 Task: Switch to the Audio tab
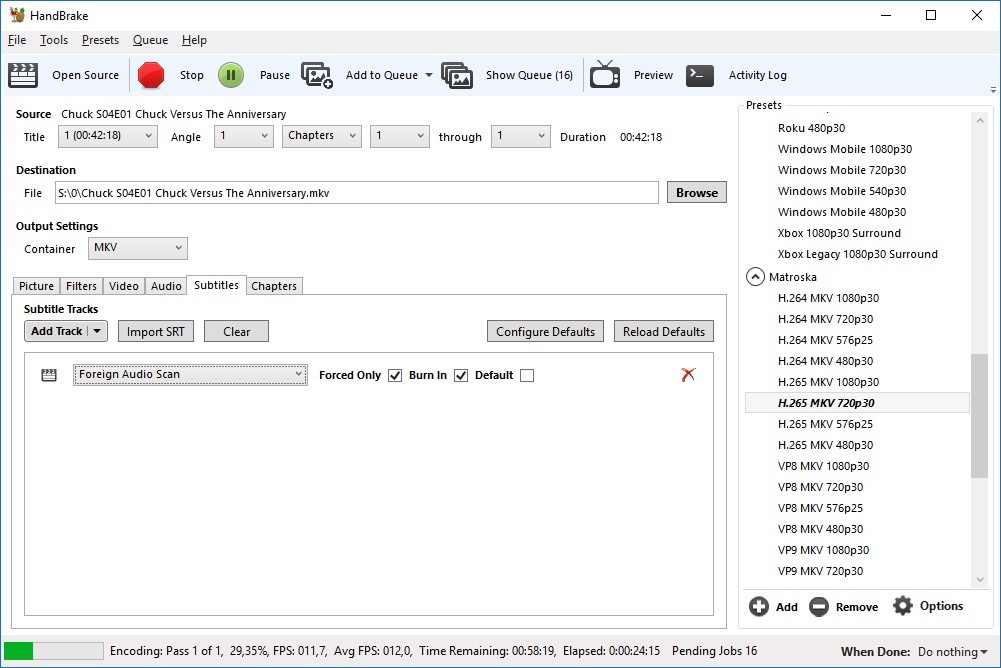(x=166, y=286)
